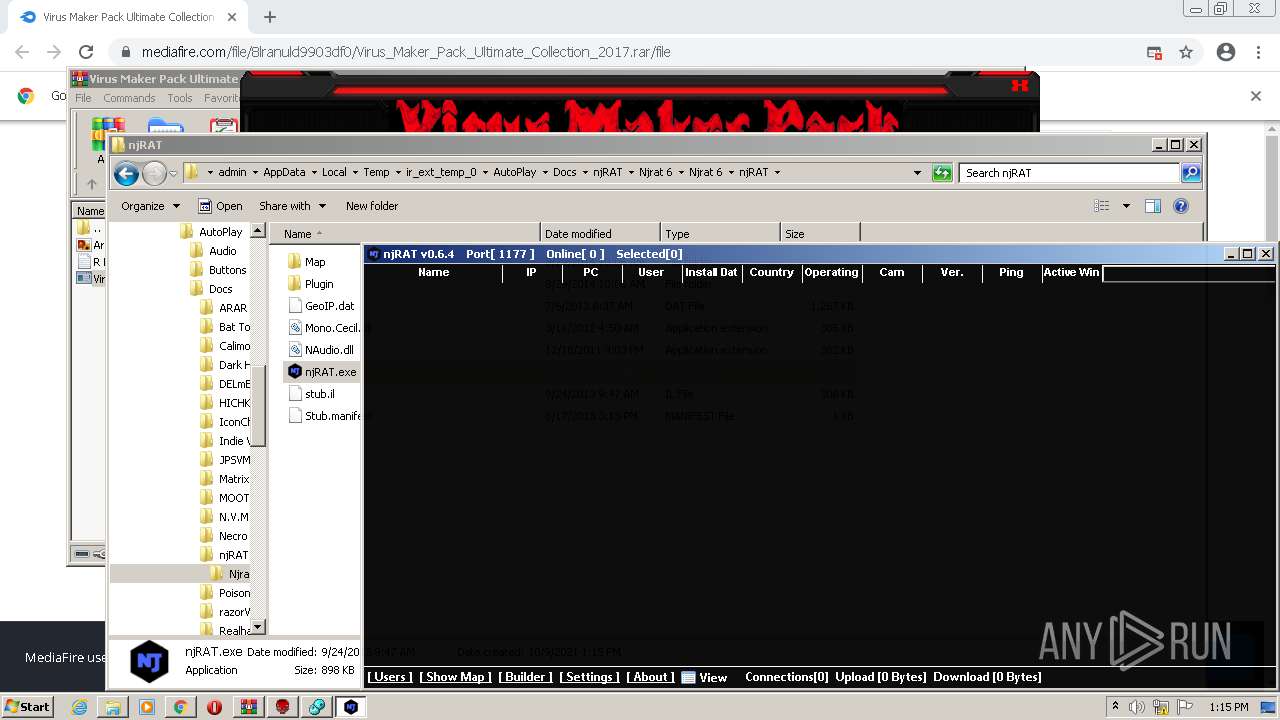This screenshot has width=1280, height=720.
Task: Sort by Date modified column header
Action: [x=600, y=234]
